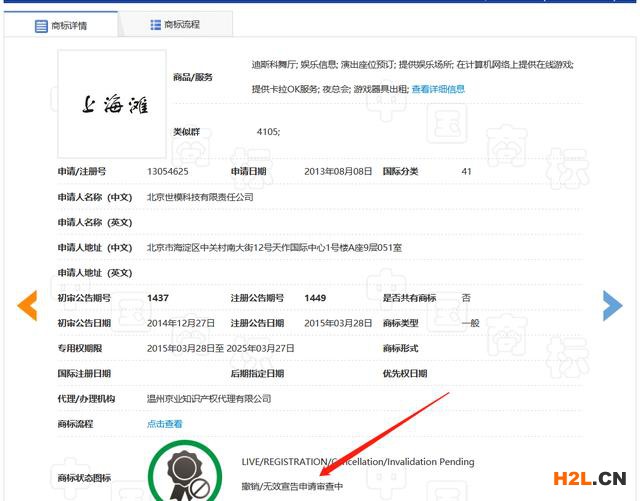Click the 专用权期限 date range value
The width and height of the screenshot is (640, 501).
tap(220, 348)
